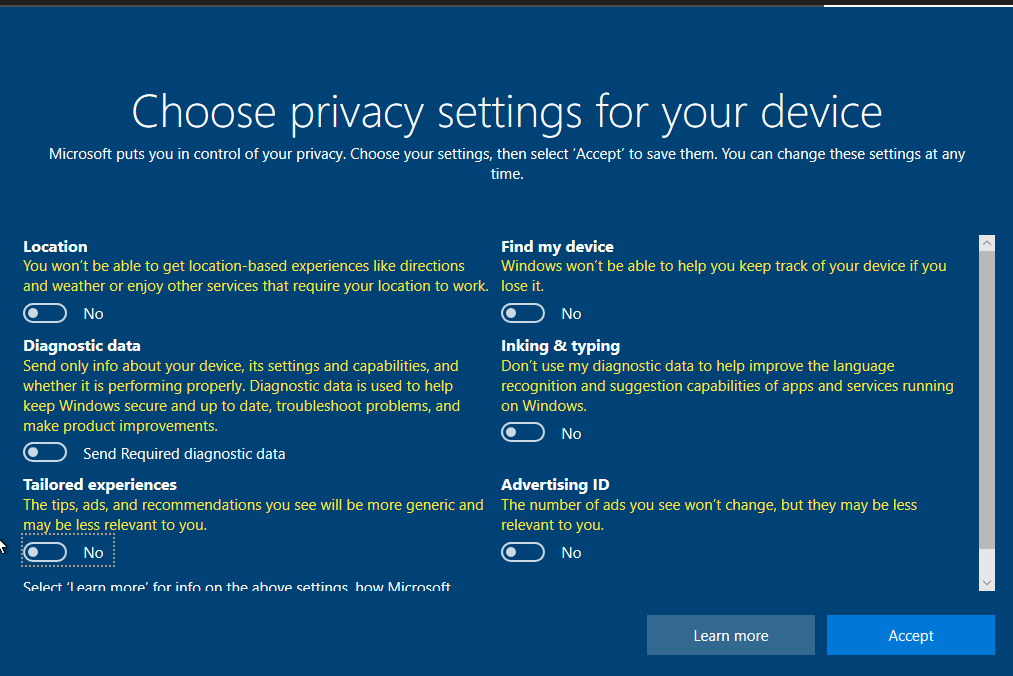Viewport: 1013px width, 676px height.
Task: Toggle the Advertising ID switch
Action: [x=523, y=552]
